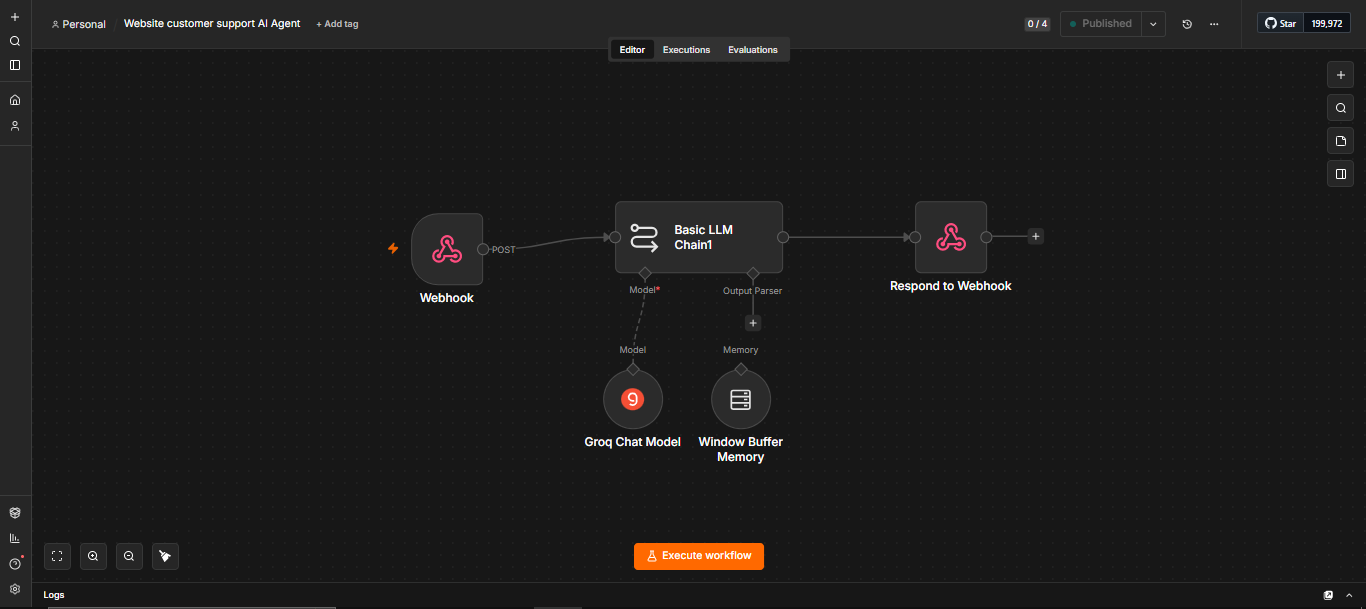Switch to the Evaluations tab
Screen dimensions: 1366x609
coord(753,50)
